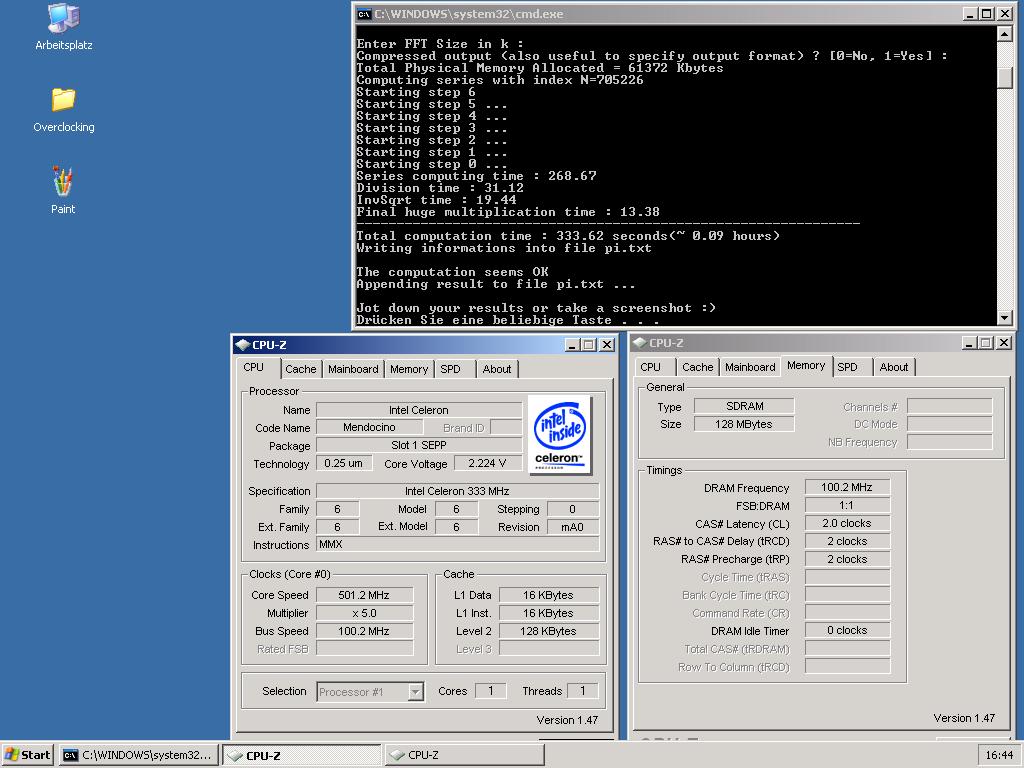Click the memory Size field 128 MBytes
Image resolution: width=1024 pixels, height=768 pixels.
pyautogui.click(x=744, y=424)
